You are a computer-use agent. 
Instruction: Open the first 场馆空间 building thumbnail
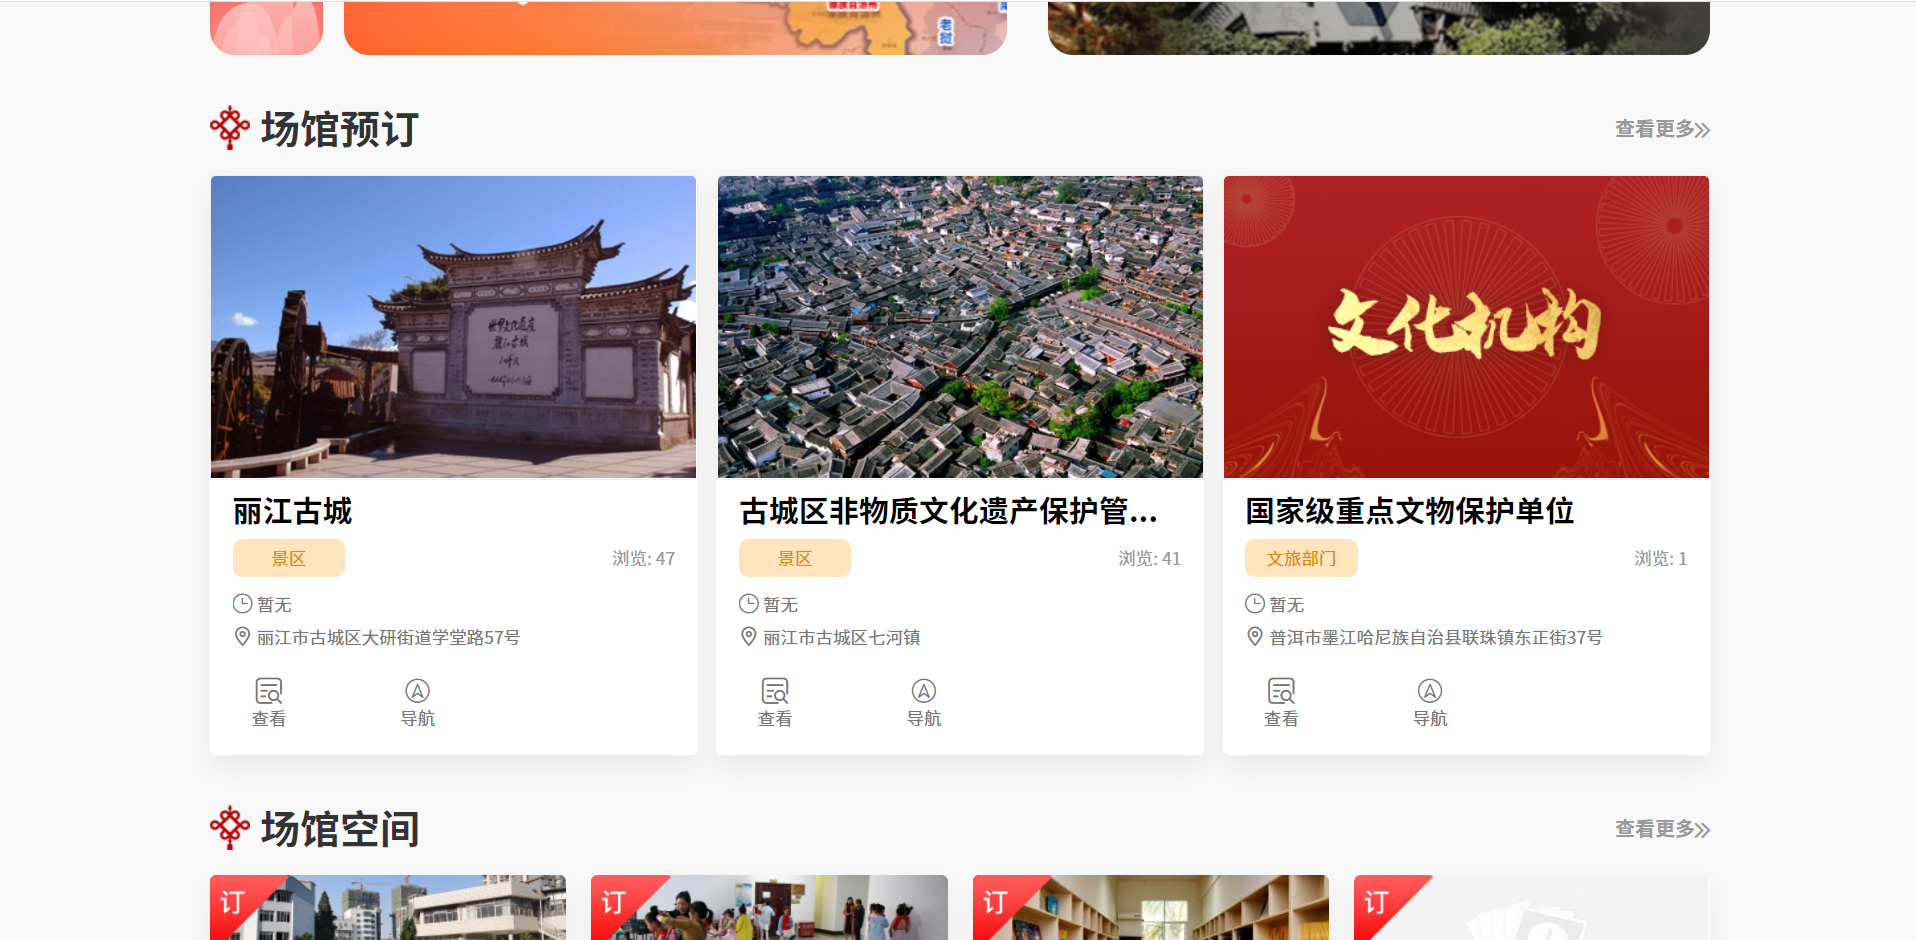click(388, 908)
